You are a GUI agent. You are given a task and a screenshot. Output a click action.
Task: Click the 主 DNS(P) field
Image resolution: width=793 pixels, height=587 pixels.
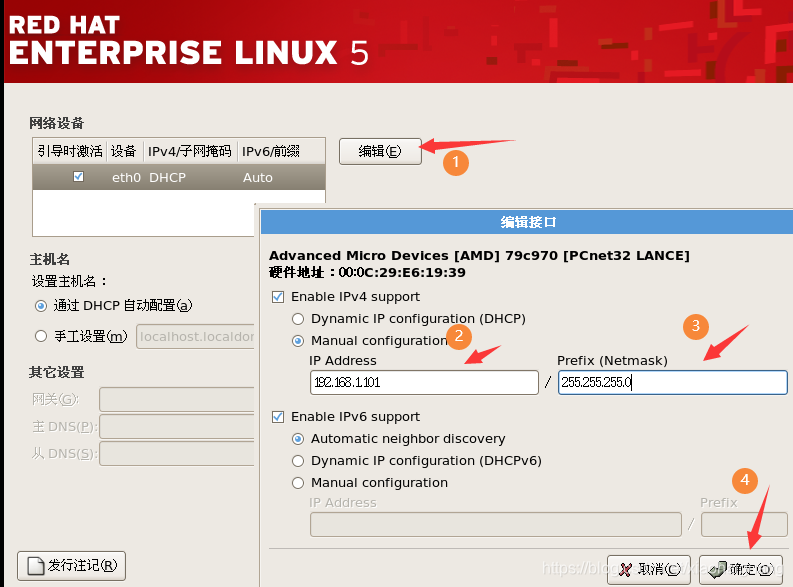click(x=177, y=427)
